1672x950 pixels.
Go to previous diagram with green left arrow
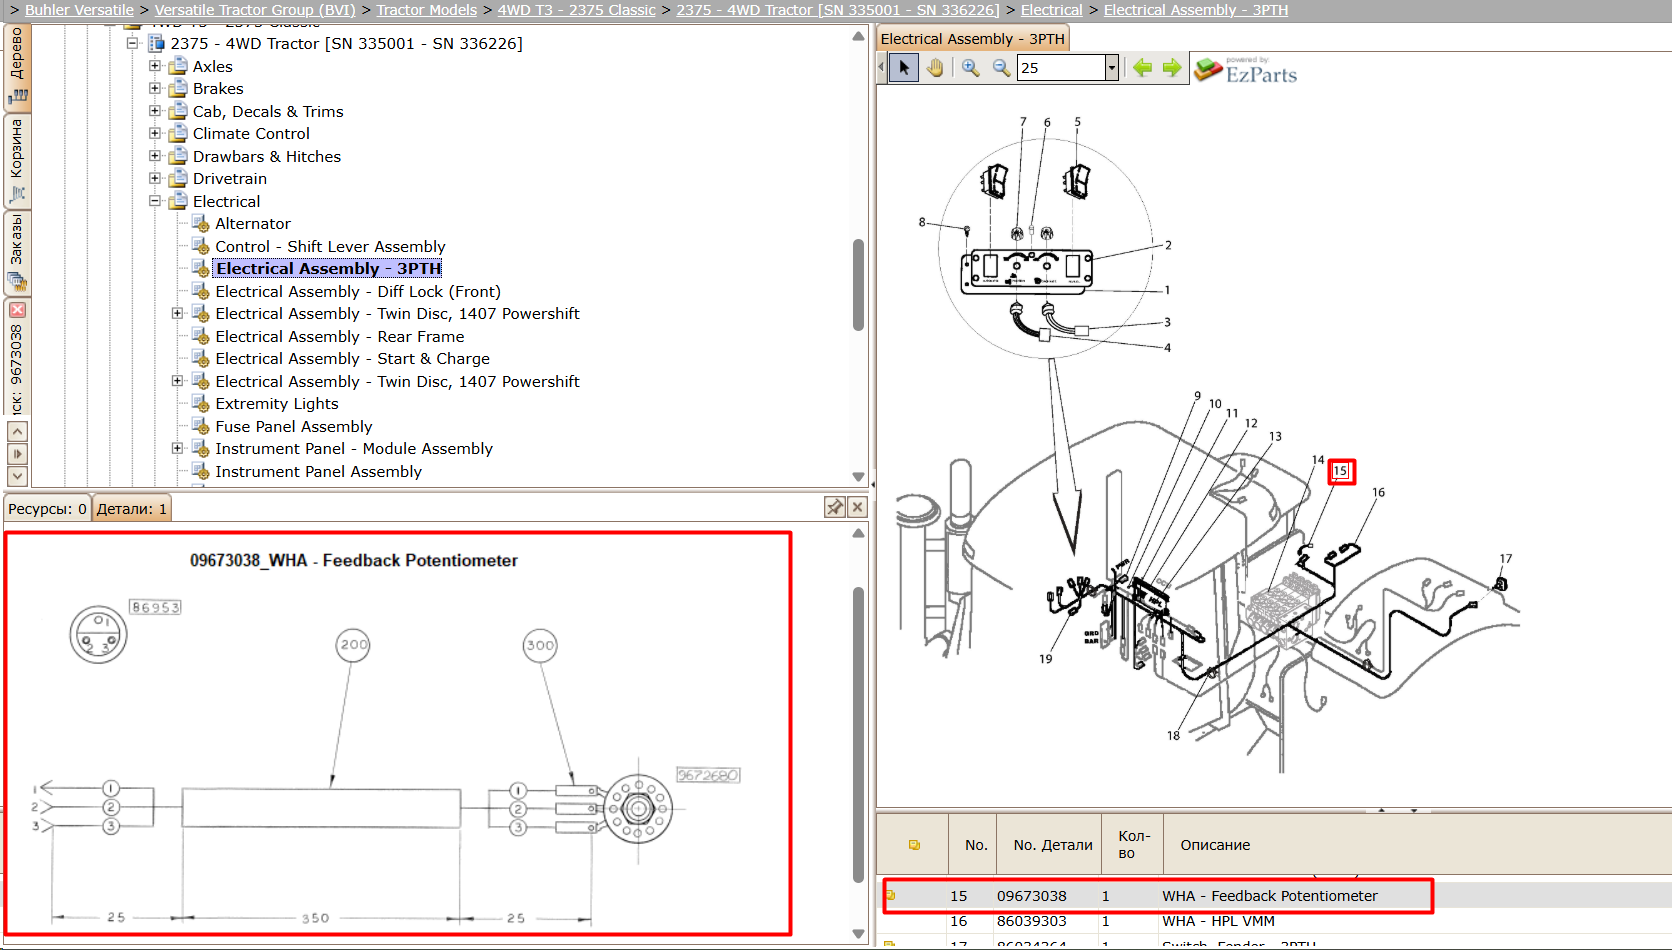point(1142,68)
